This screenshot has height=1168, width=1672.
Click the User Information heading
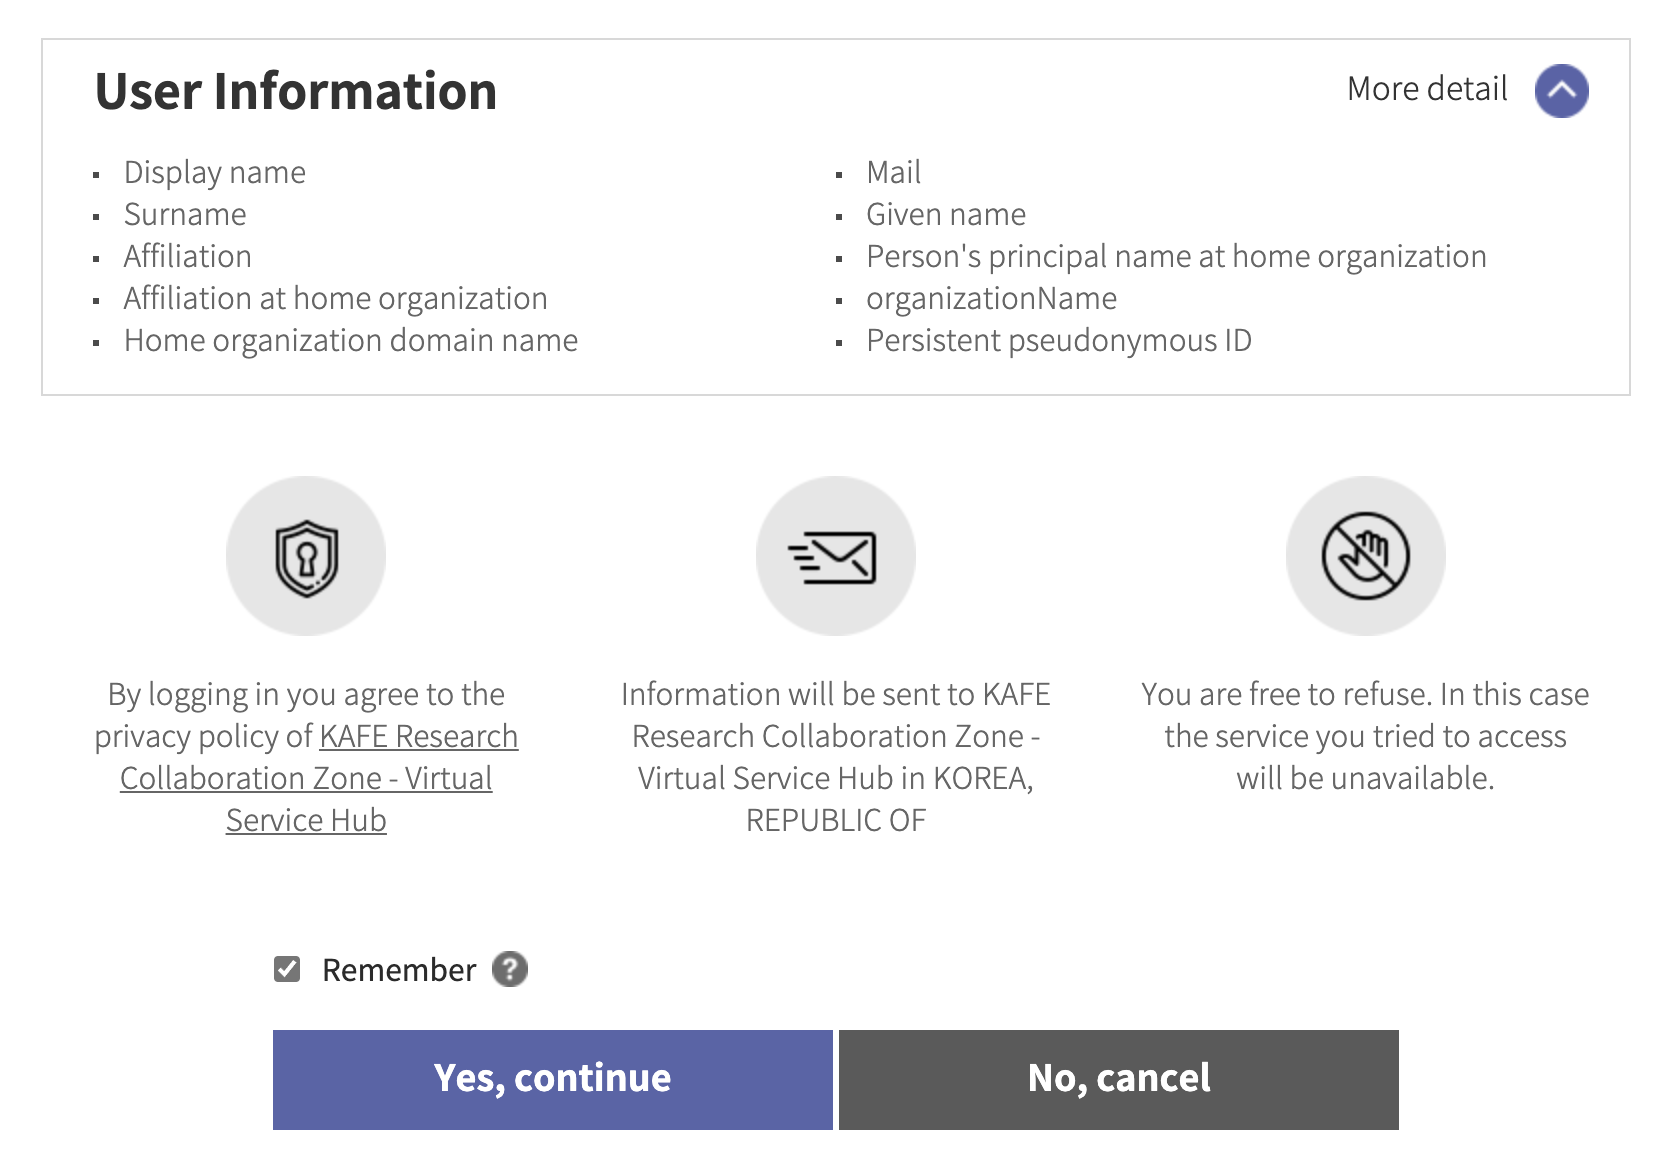tap(296, 91)
